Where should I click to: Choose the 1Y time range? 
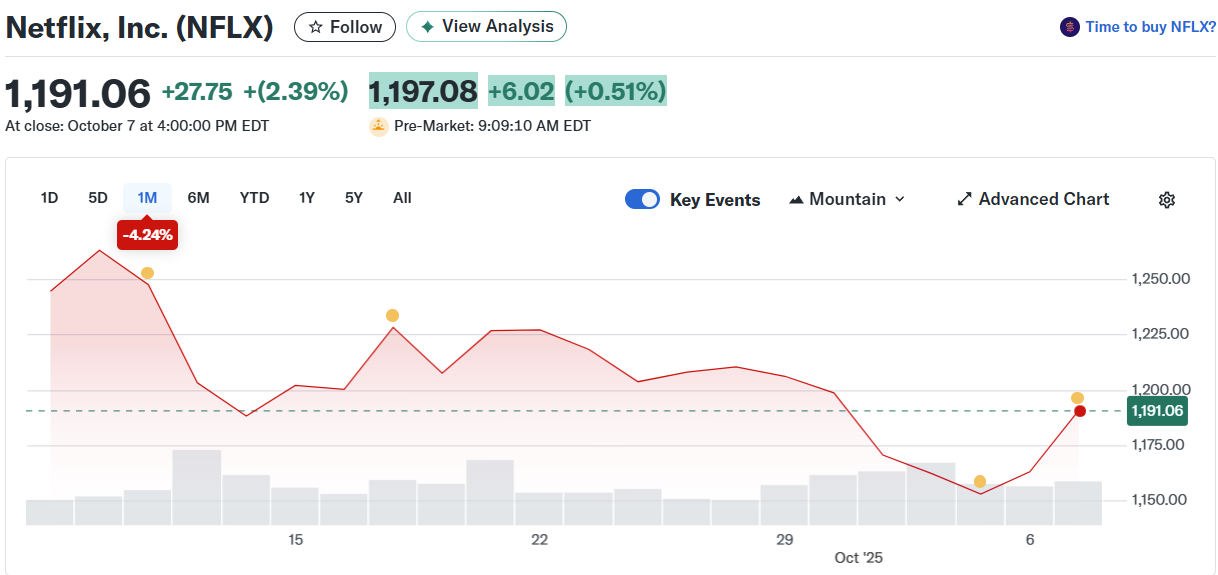(x=307, y=198)
